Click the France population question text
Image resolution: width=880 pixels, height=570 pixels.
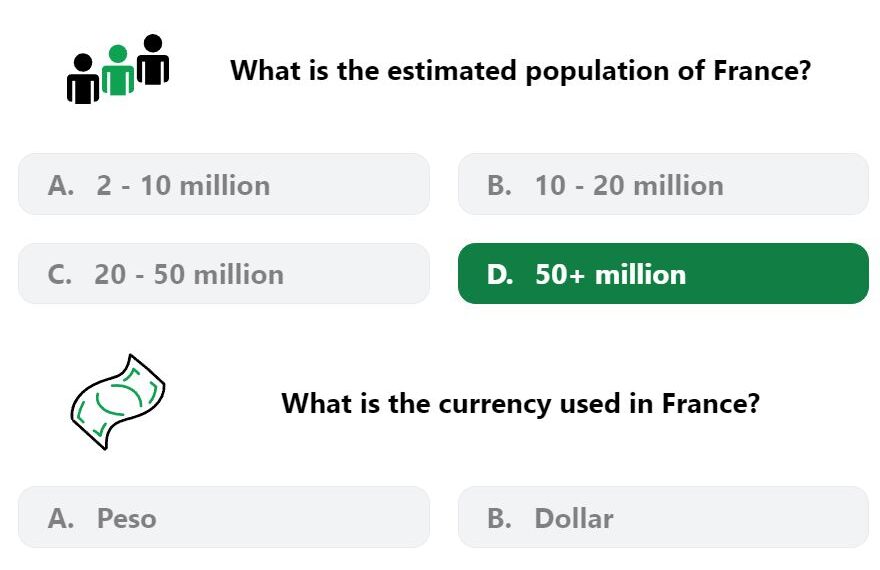point(521,71)
